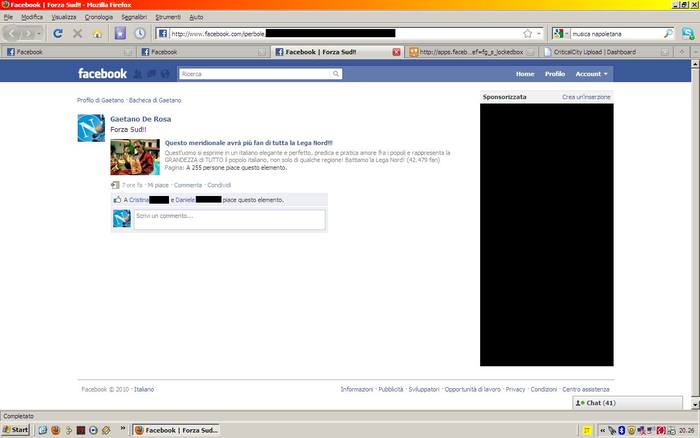Image resolution: width=700 pixels, height=438 pixels.
Task: Switch to the first Facebook tab
Action: click(68, 52)
